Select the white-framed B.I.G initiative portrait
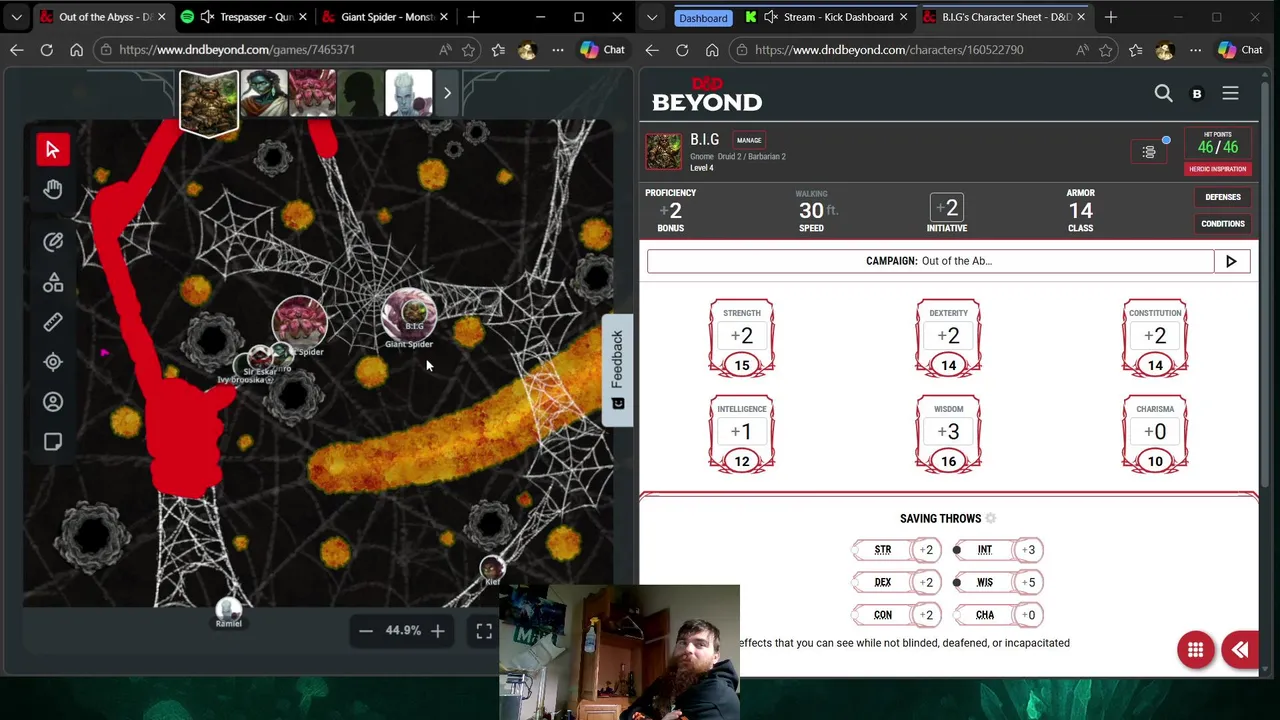This screenshot has height=720, width=1280. pos(209,101)
